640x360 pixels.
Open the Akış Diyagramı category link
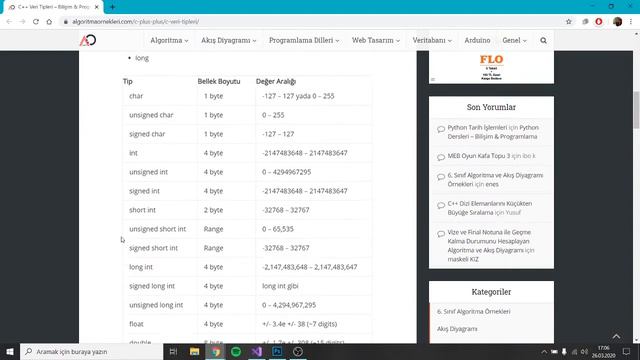(457, 329)
